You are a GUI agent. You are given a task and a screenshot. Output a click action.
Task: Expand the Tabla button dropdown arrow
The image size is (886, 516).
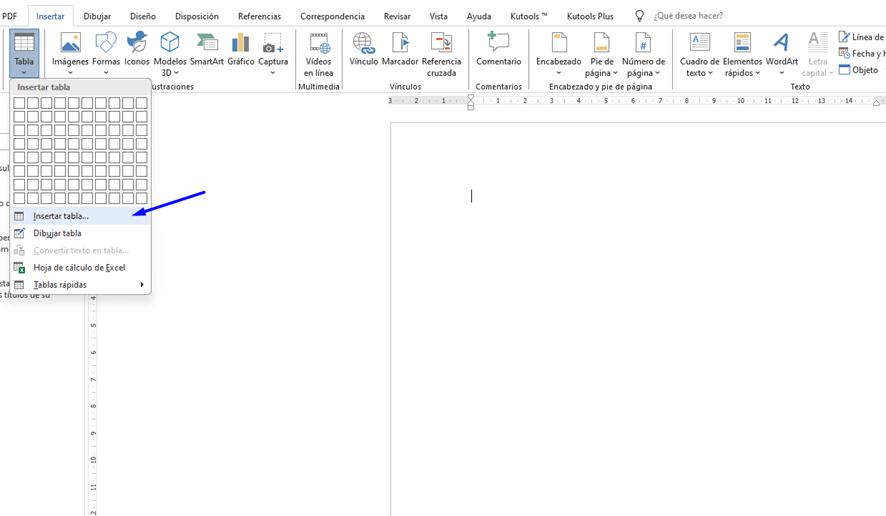24,72
